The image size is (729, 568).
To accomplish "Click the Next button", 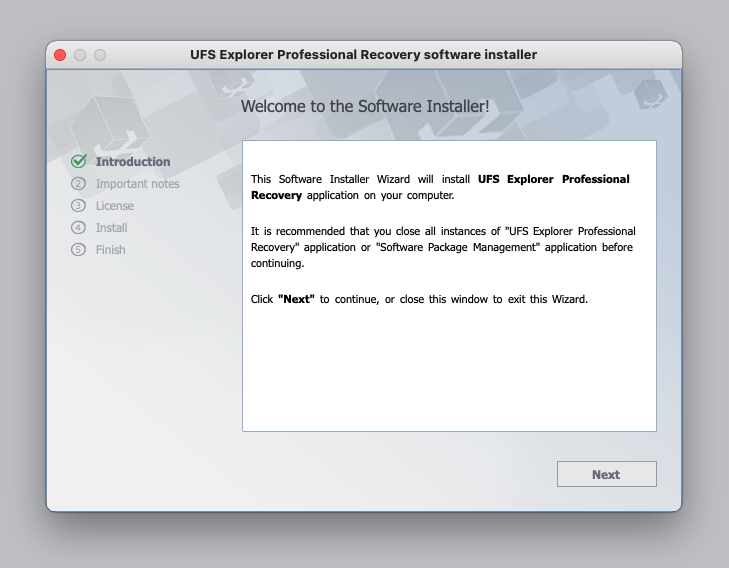I will (x=607, y=474).
